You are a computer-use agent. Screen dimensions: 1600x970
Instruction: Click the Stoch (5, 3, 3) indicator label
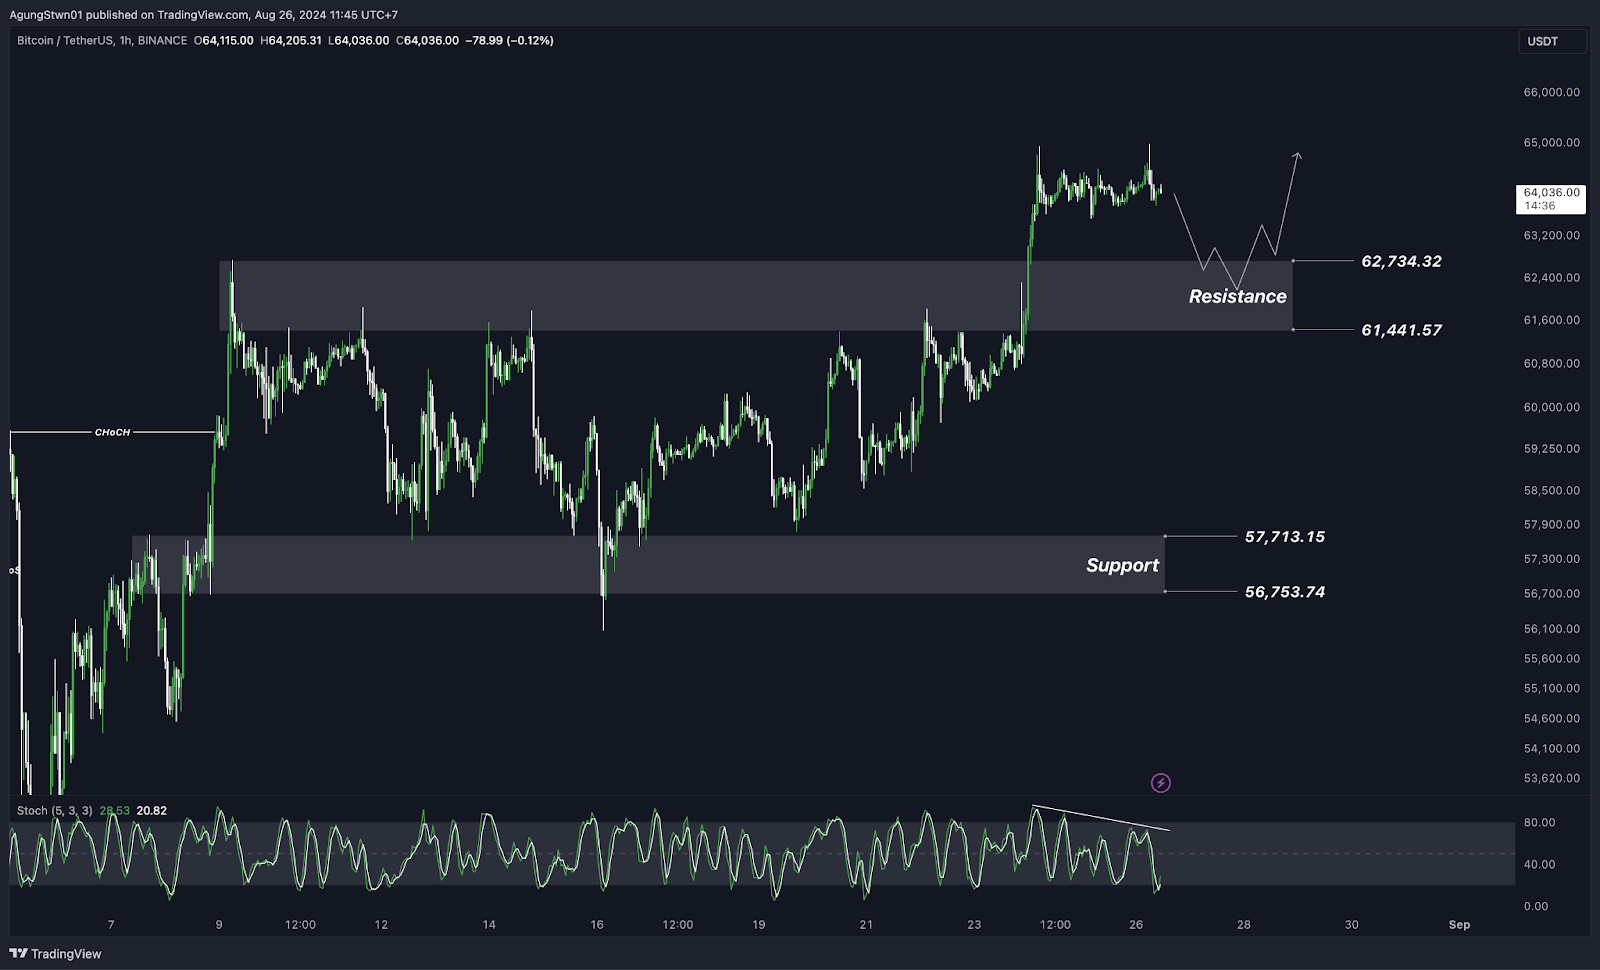[x=55, y=811]
